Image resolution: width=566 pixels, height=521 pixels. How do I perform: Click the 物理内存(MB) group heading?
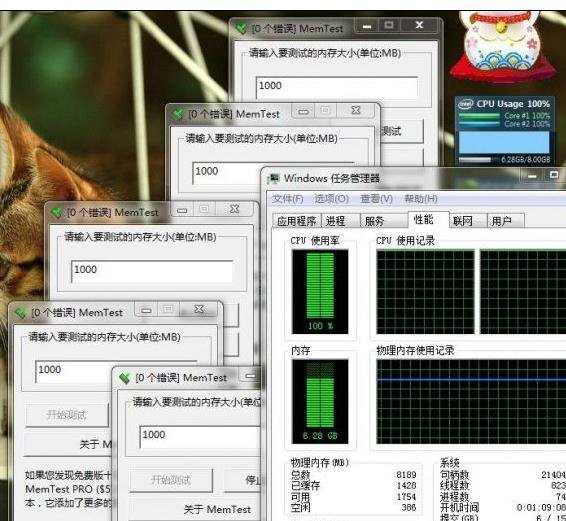coord(320,463)
